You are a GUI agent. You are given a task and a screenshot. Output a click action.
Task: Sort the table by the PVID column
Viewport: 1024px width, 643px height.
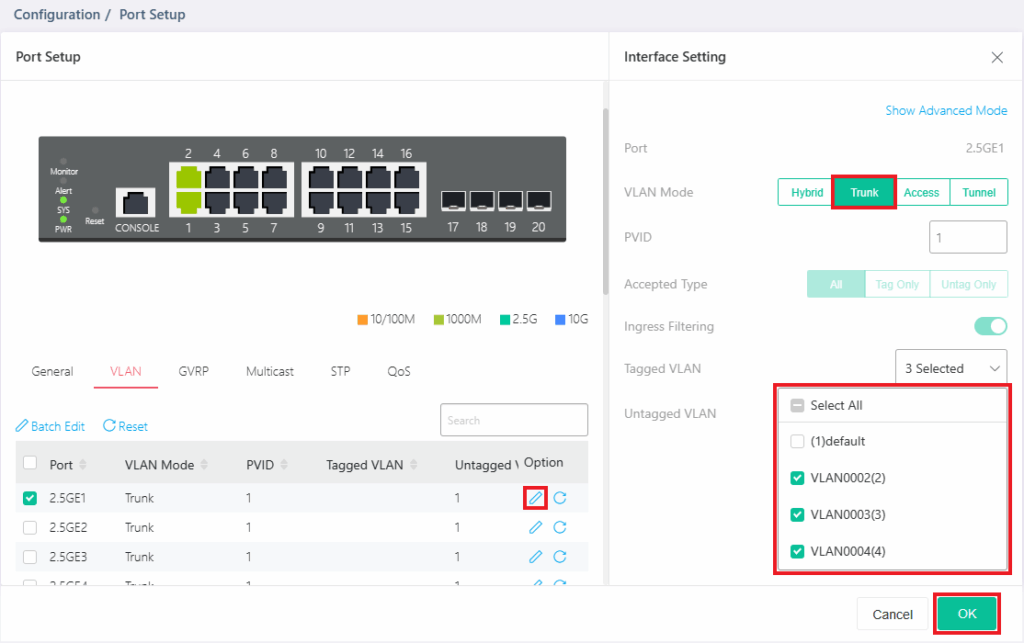pyautogui.click(x=282, y=465)
